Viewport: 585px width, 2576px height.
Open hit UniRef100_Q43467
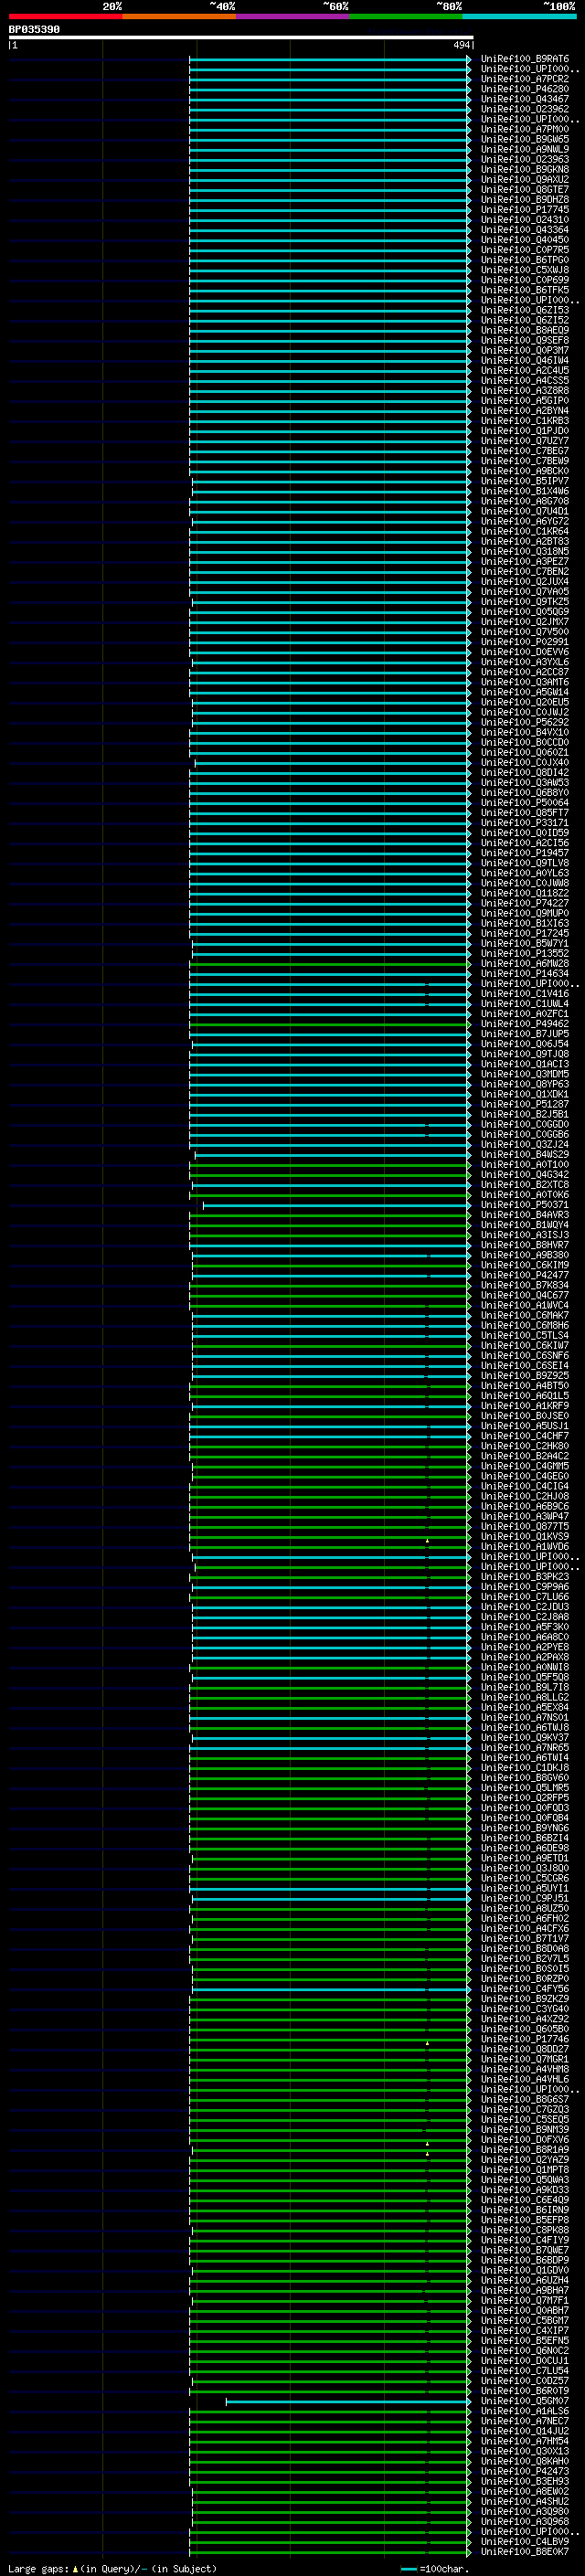tap(525, 99)
